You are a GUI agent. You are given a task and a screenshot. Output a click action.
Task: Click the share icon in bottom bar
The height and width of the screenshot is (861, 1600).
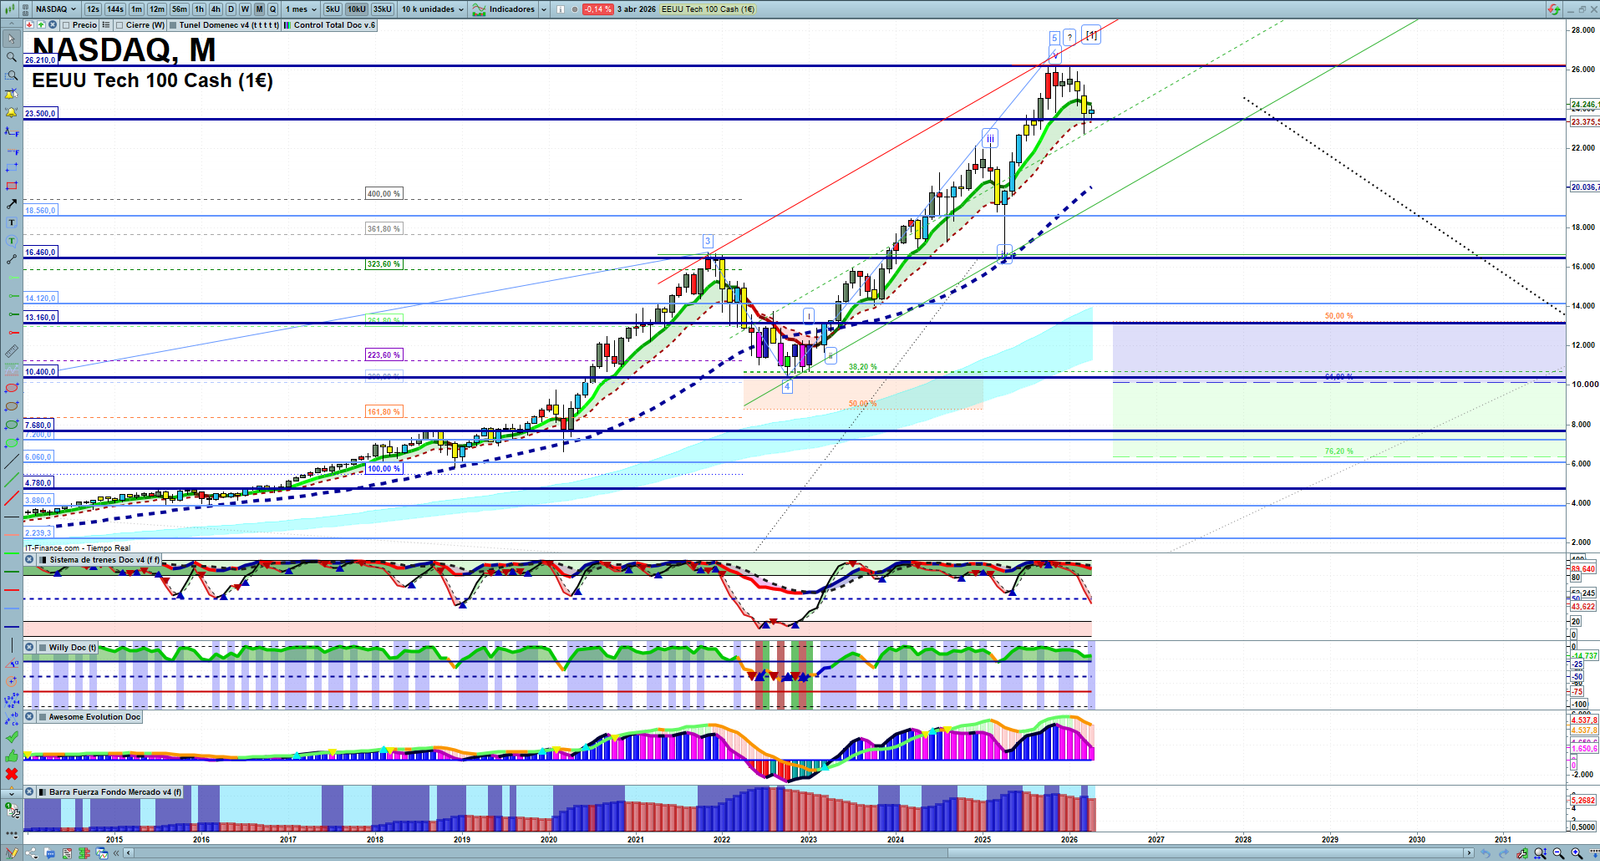tap(33, 853)
